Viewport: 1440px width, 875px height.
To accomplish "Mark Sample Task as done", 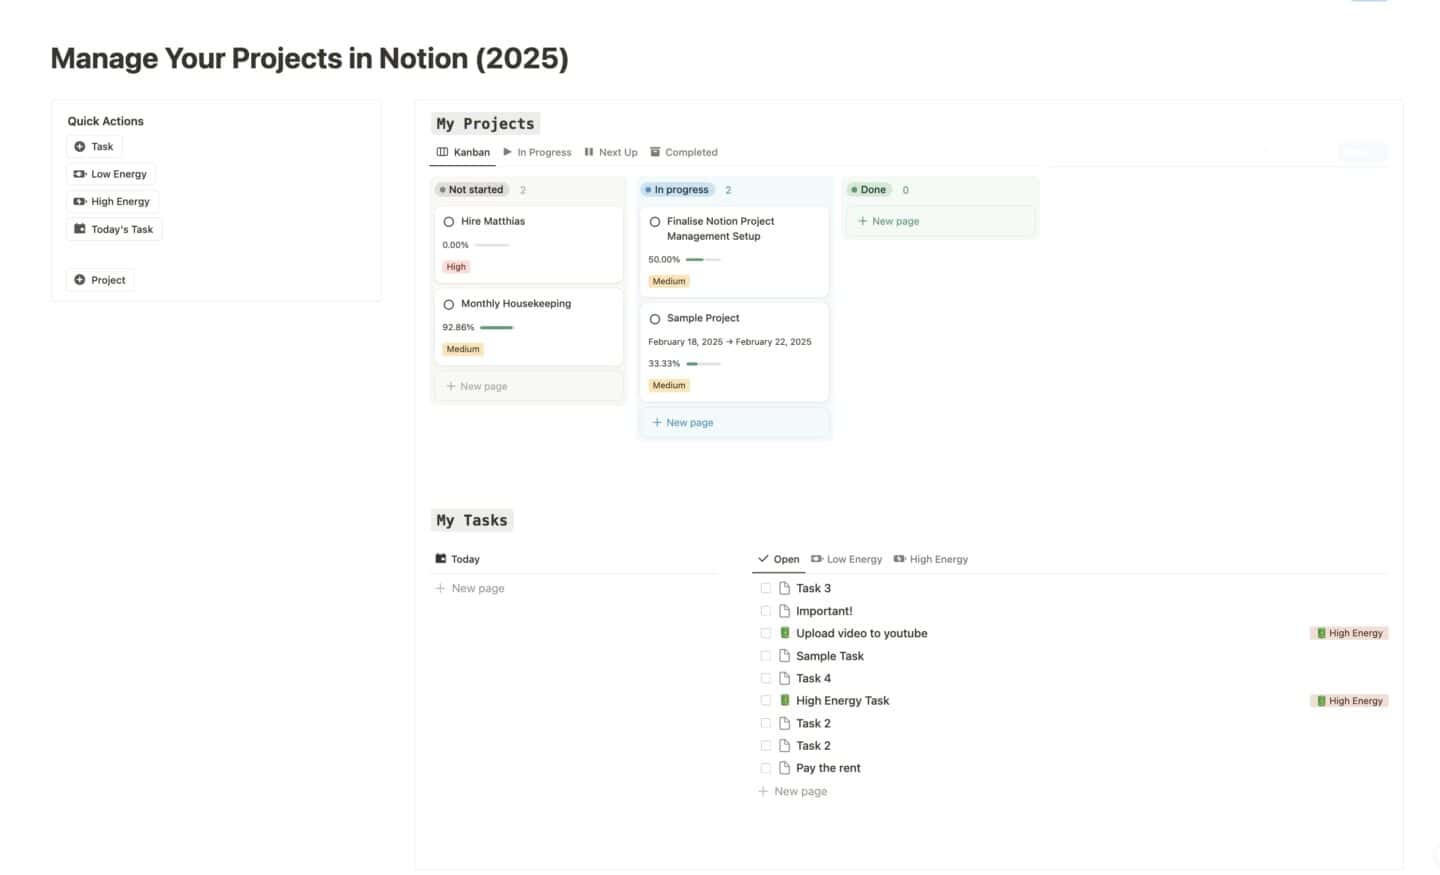I will click(766, 656).
